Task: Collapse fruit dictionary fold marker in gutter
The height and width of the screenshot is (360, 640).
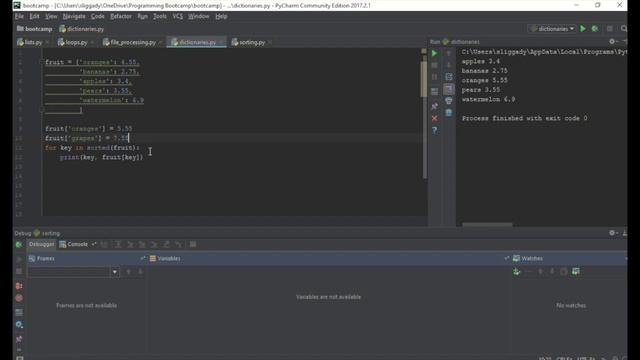Action: click(x=42, y=62)
